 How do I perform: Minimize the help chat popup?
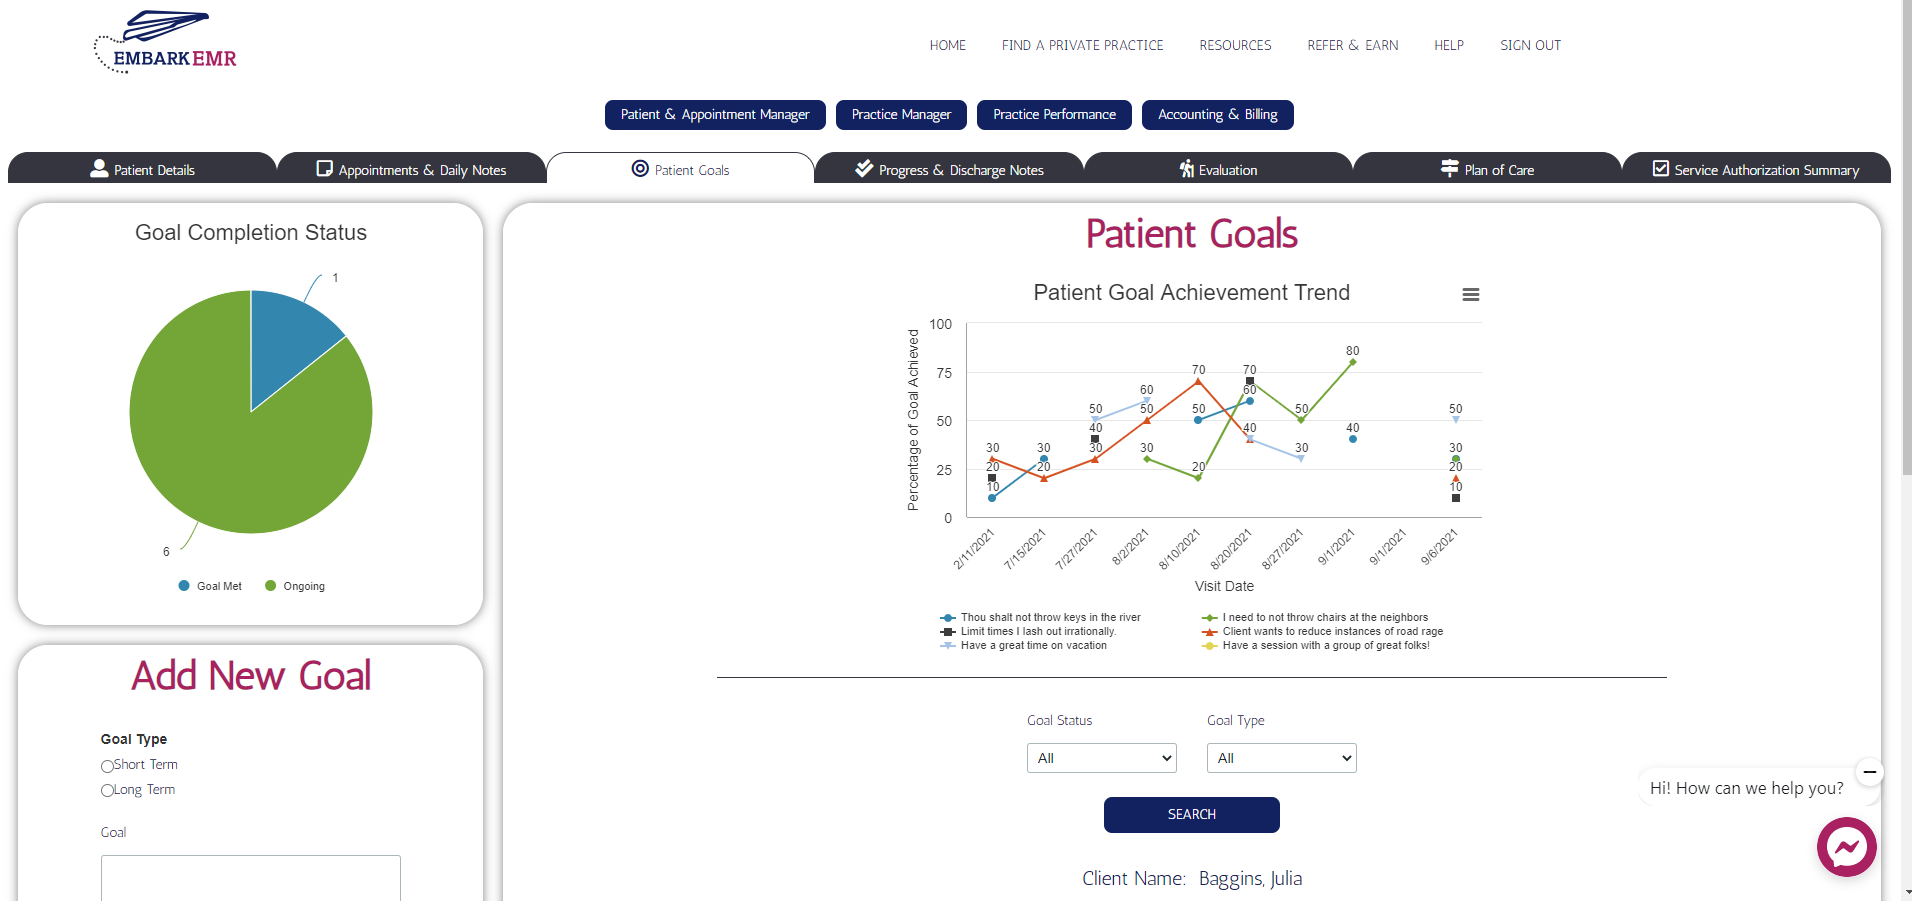pyautogui.click(x=1869, y=772)
